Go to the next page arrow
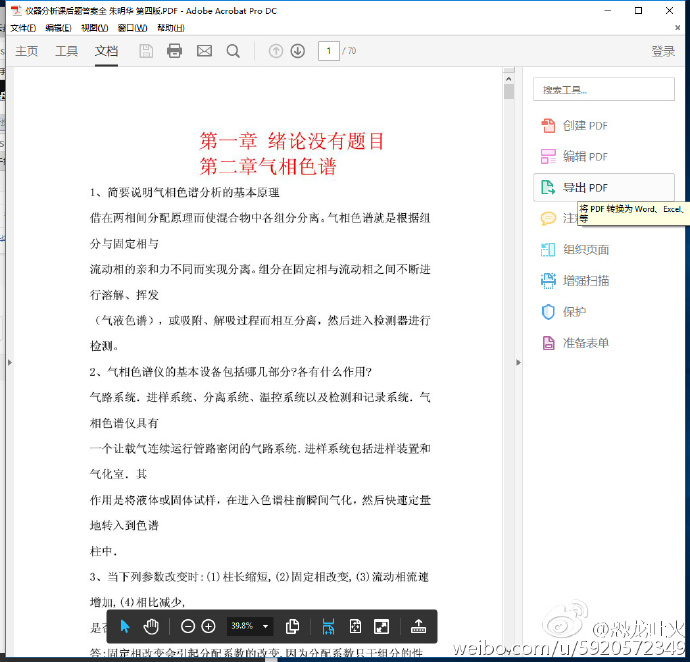Screen dimensions: 690x662 (297, 51)
